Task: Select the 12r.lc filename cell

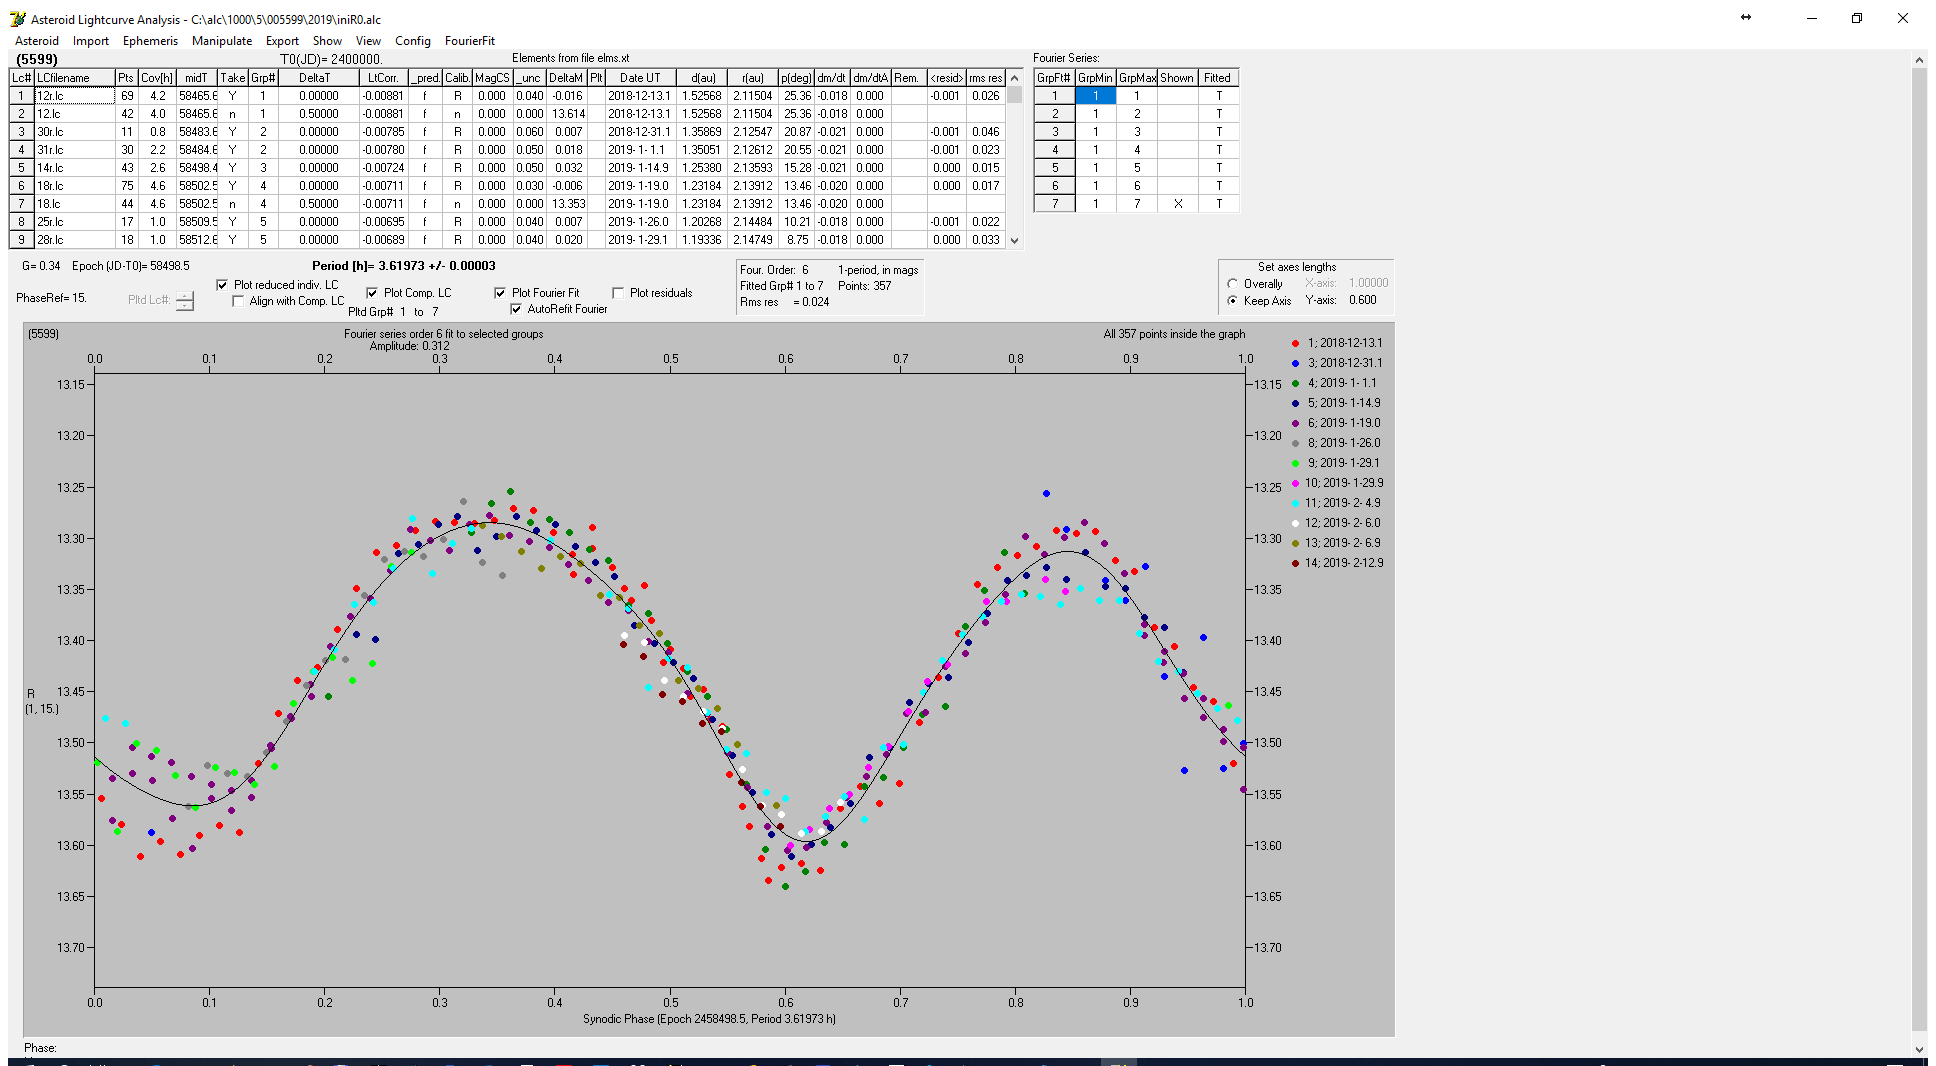Action: click(75, 96)
